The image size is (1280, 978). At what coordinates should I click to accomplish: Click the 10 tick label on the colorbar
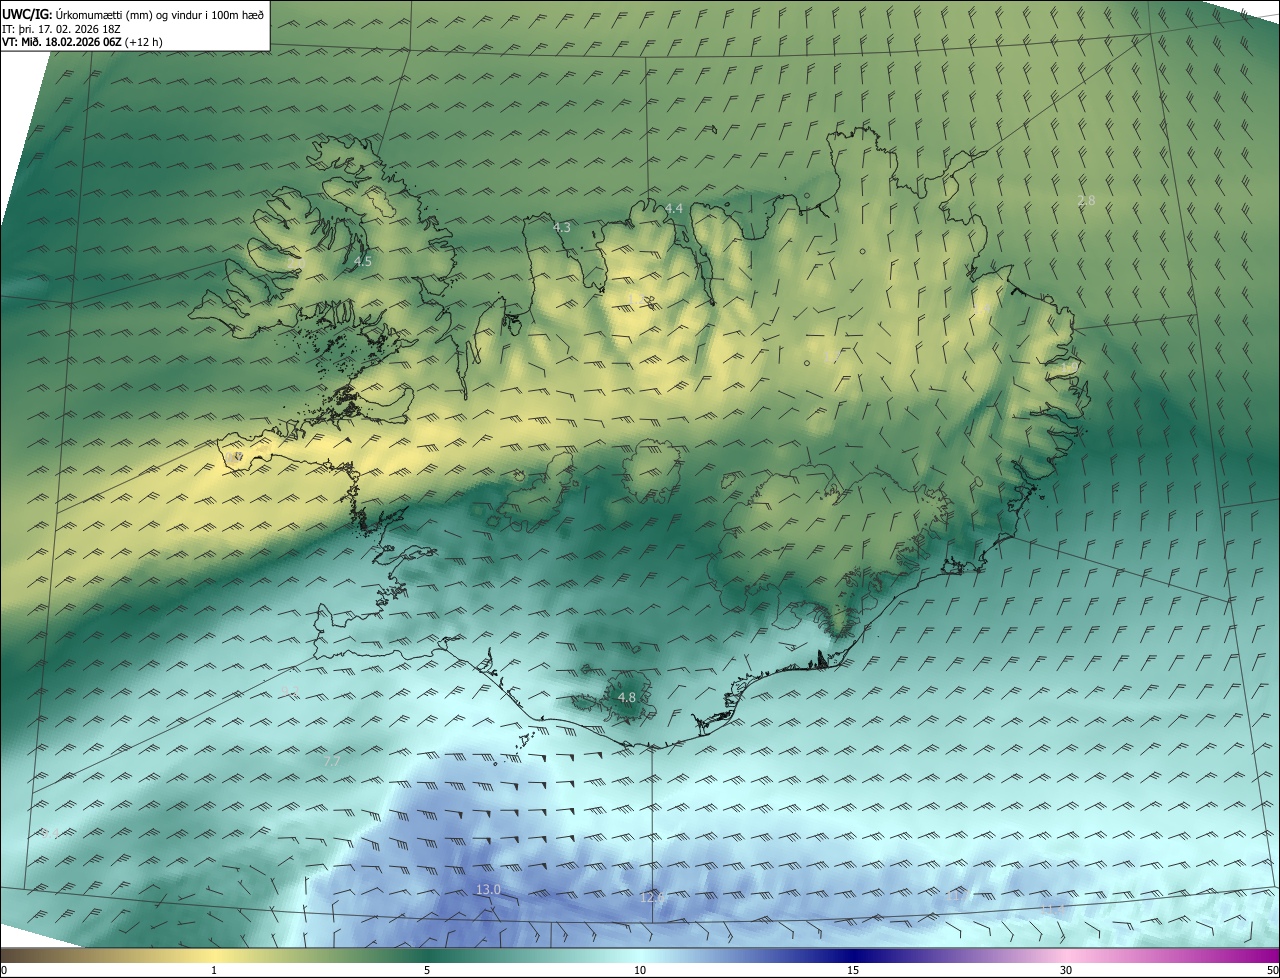click(x=640, y=970)
